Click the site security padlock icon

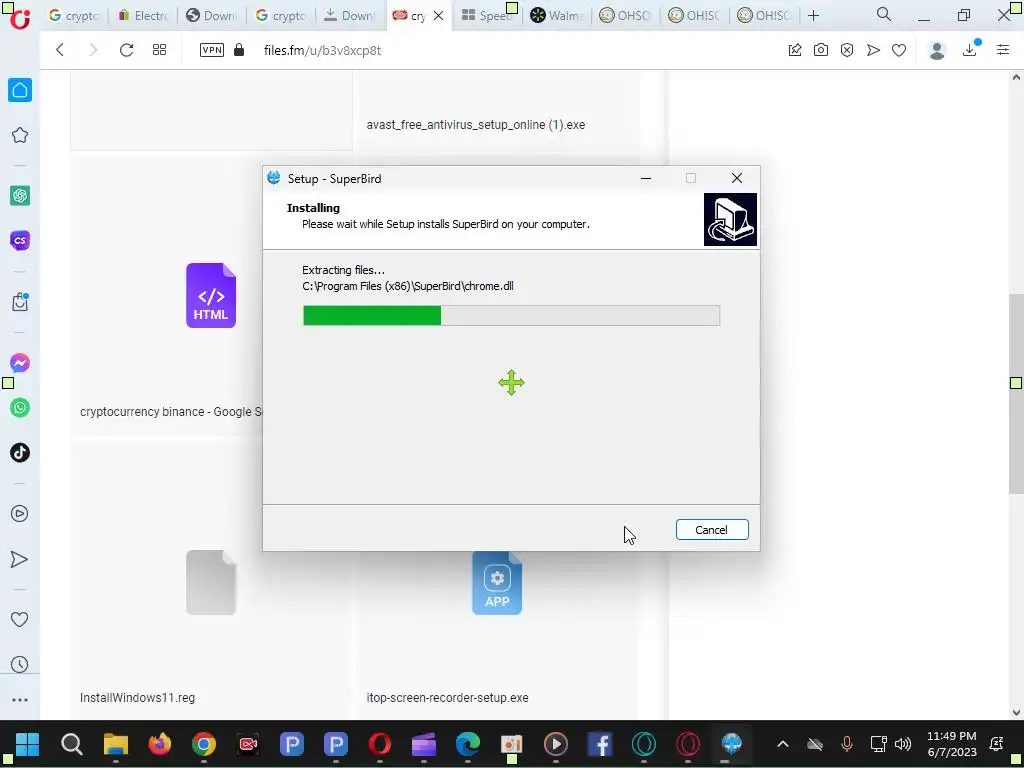tap(239, 50)
